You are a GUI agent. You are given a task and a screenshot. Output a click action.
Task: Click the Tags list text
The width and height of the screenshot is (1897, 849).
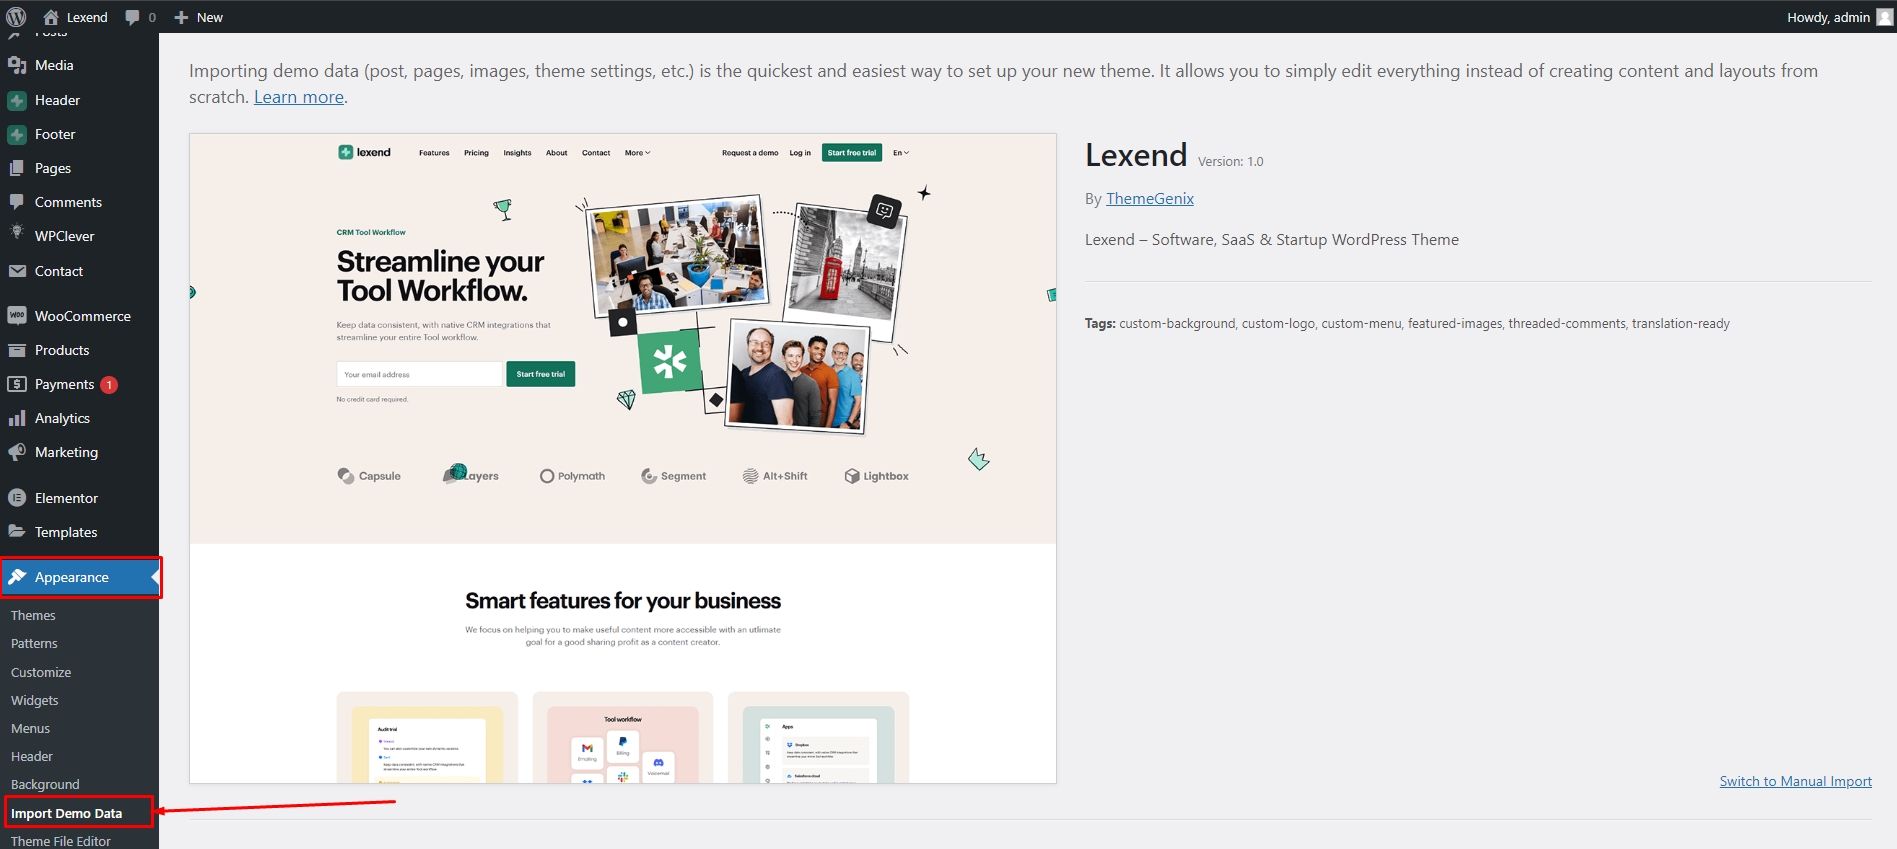1407,323
